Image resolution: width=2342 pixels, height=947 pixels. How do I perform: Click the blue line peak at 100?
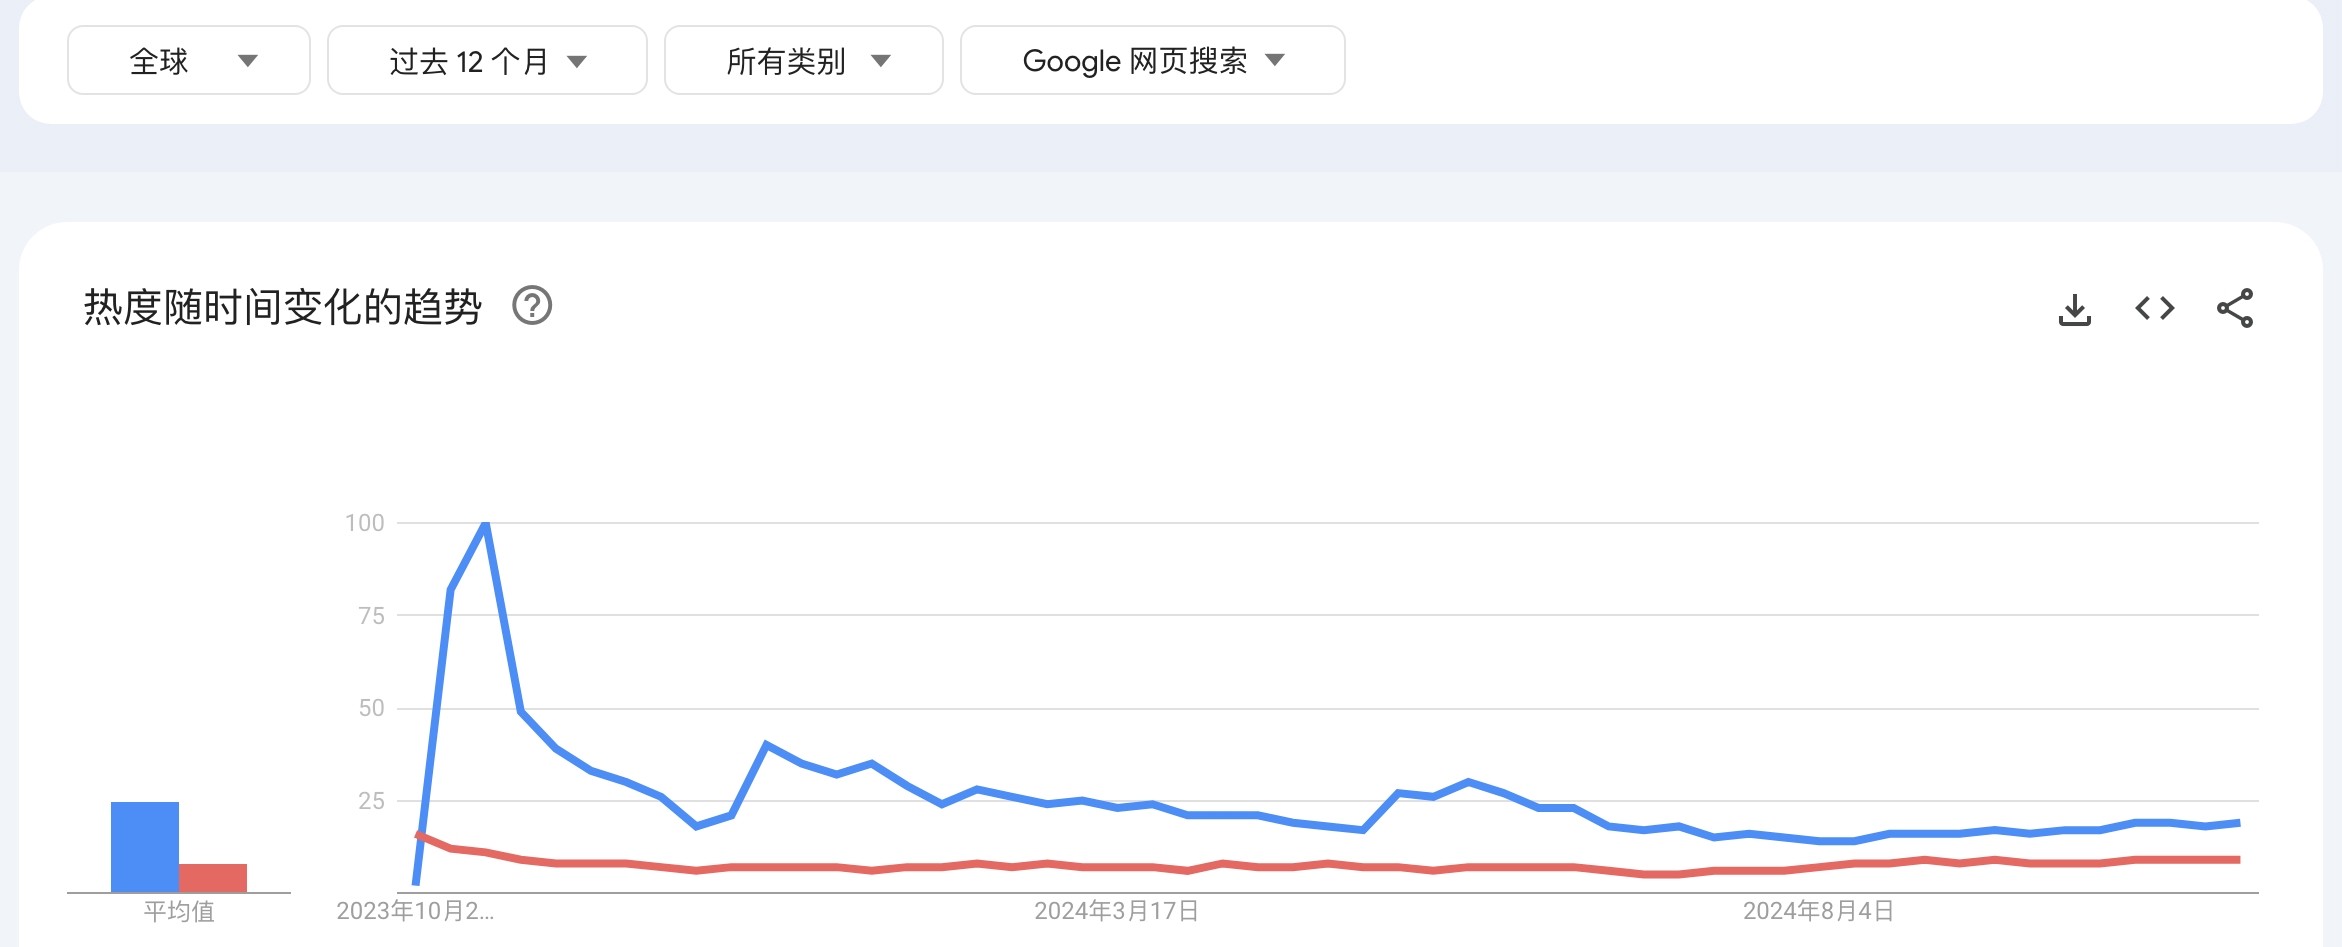[485, 524]
